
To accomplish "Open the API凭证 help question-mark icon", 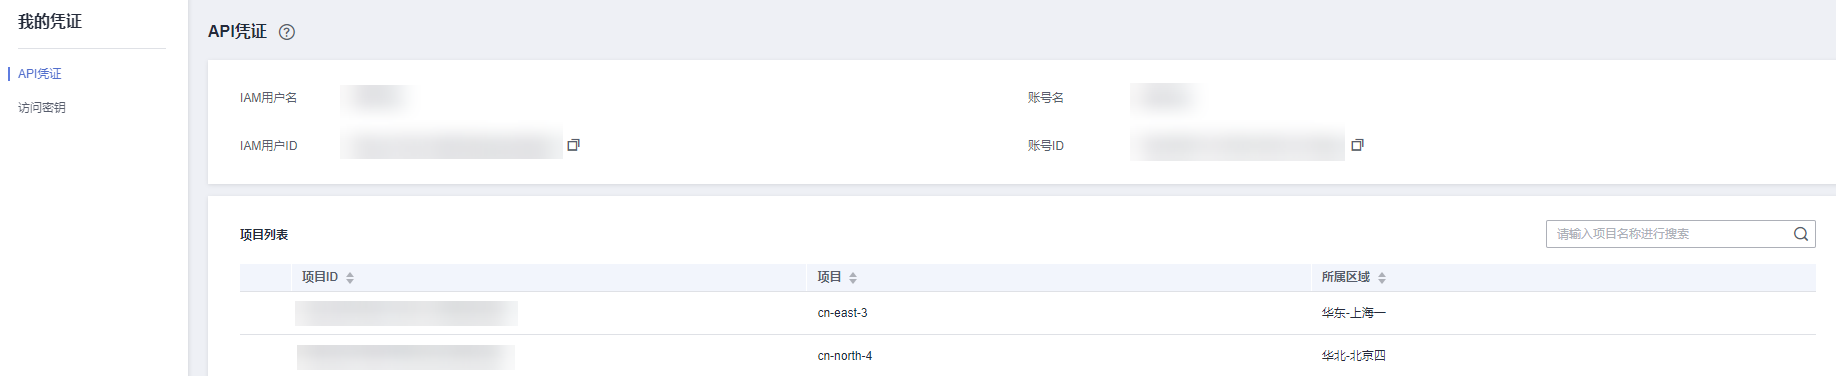I will 287,32.
